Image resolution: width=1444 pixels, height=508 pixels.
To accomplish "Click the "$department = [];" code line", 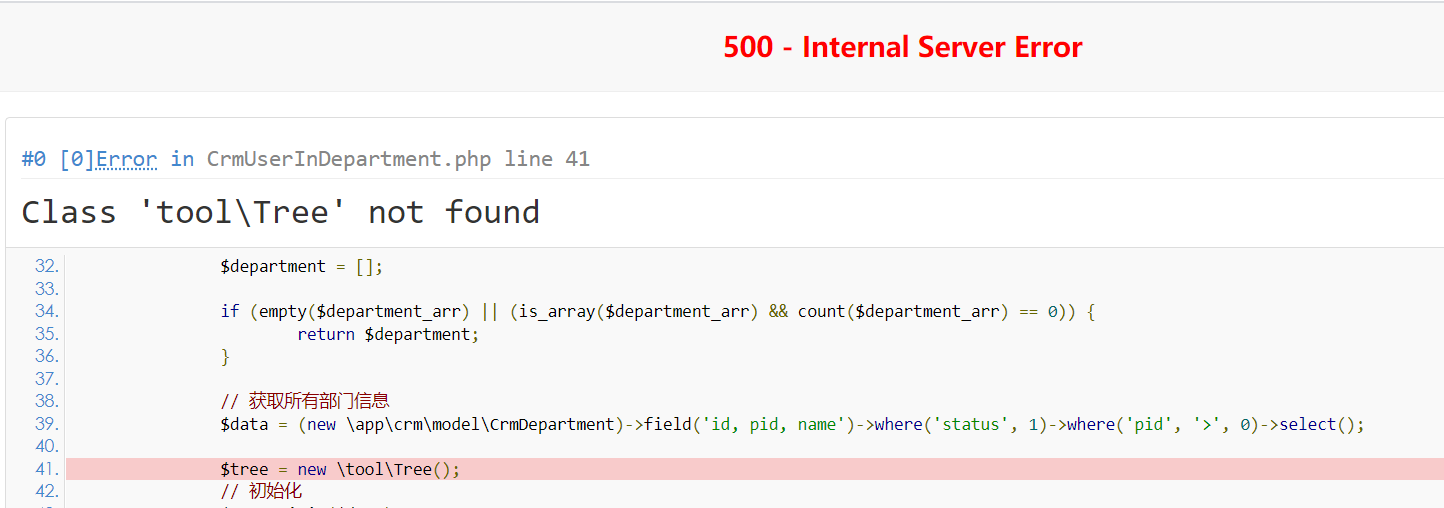I will click(302, 266).
